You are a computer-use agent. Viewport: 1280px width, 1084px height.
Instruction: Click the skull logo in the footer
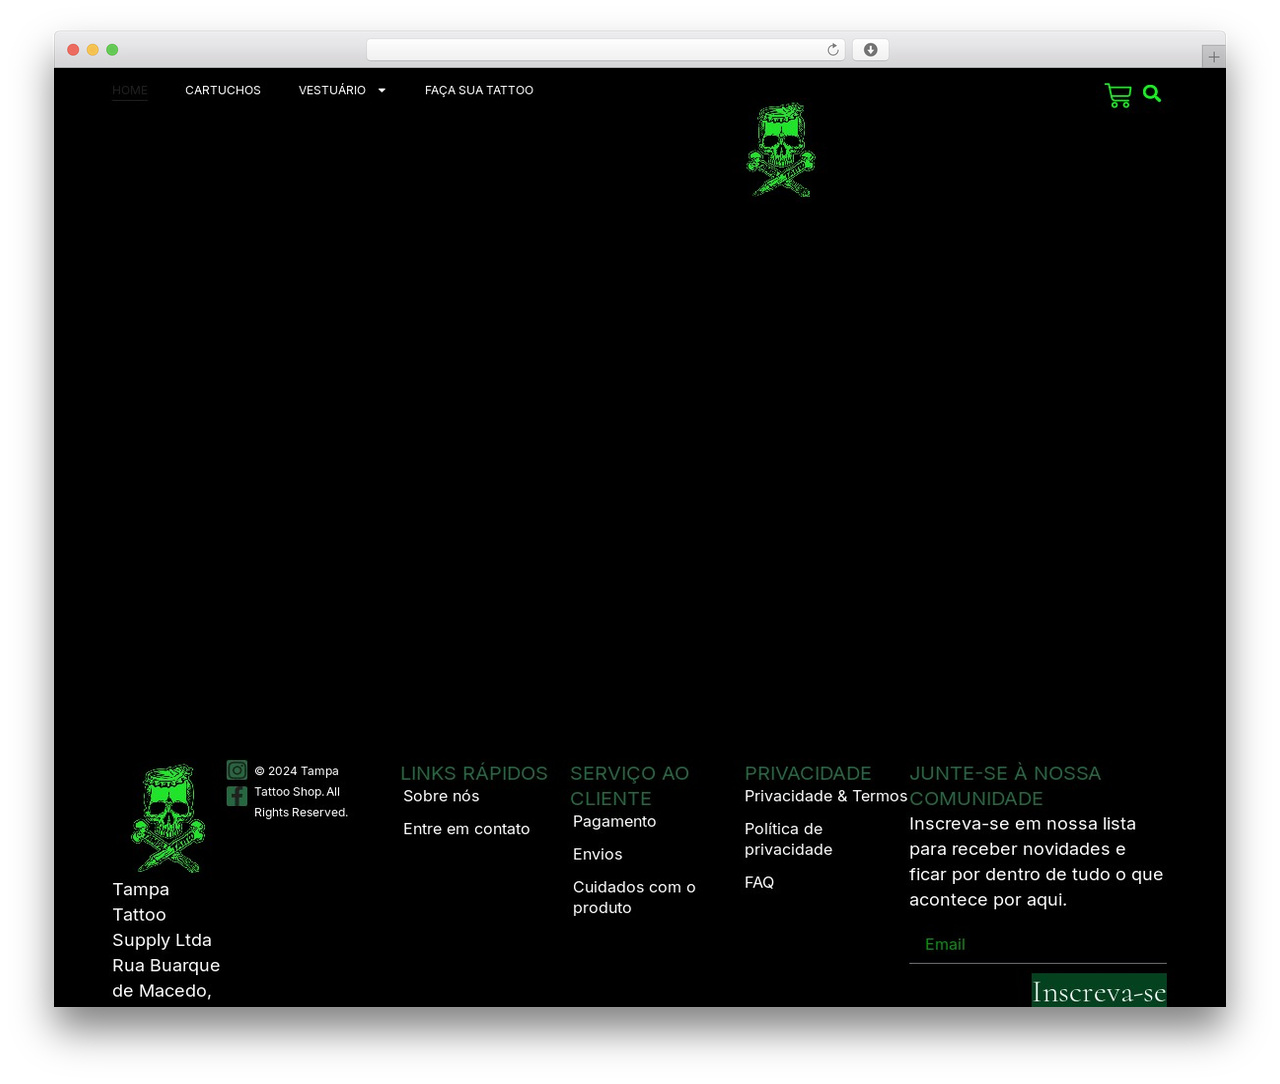pyautogui.click(x=168, y=819)
